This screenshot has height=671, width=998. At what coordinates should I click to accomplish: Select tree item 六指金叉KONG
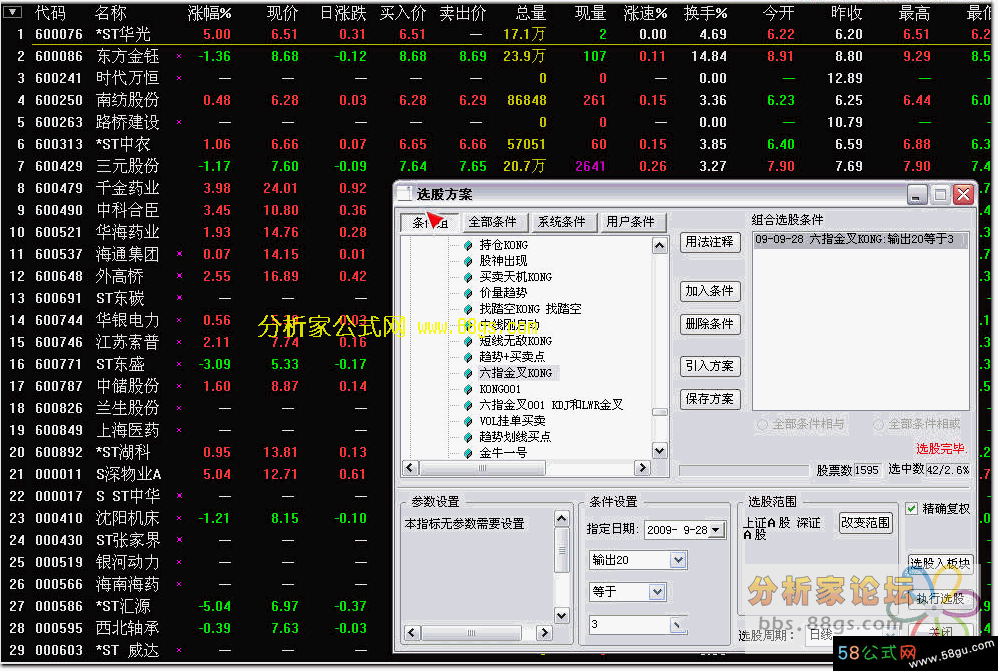tap(516, 373)
